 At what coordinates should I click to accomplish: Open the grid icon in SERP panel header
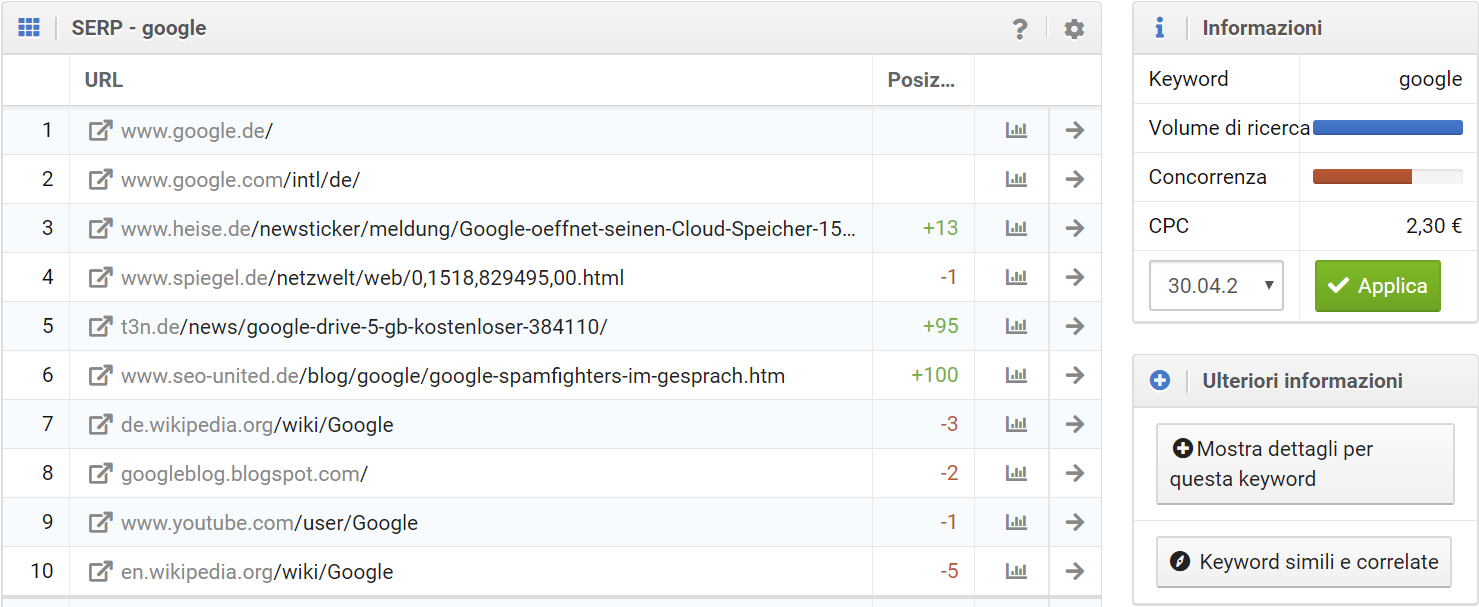29,28
